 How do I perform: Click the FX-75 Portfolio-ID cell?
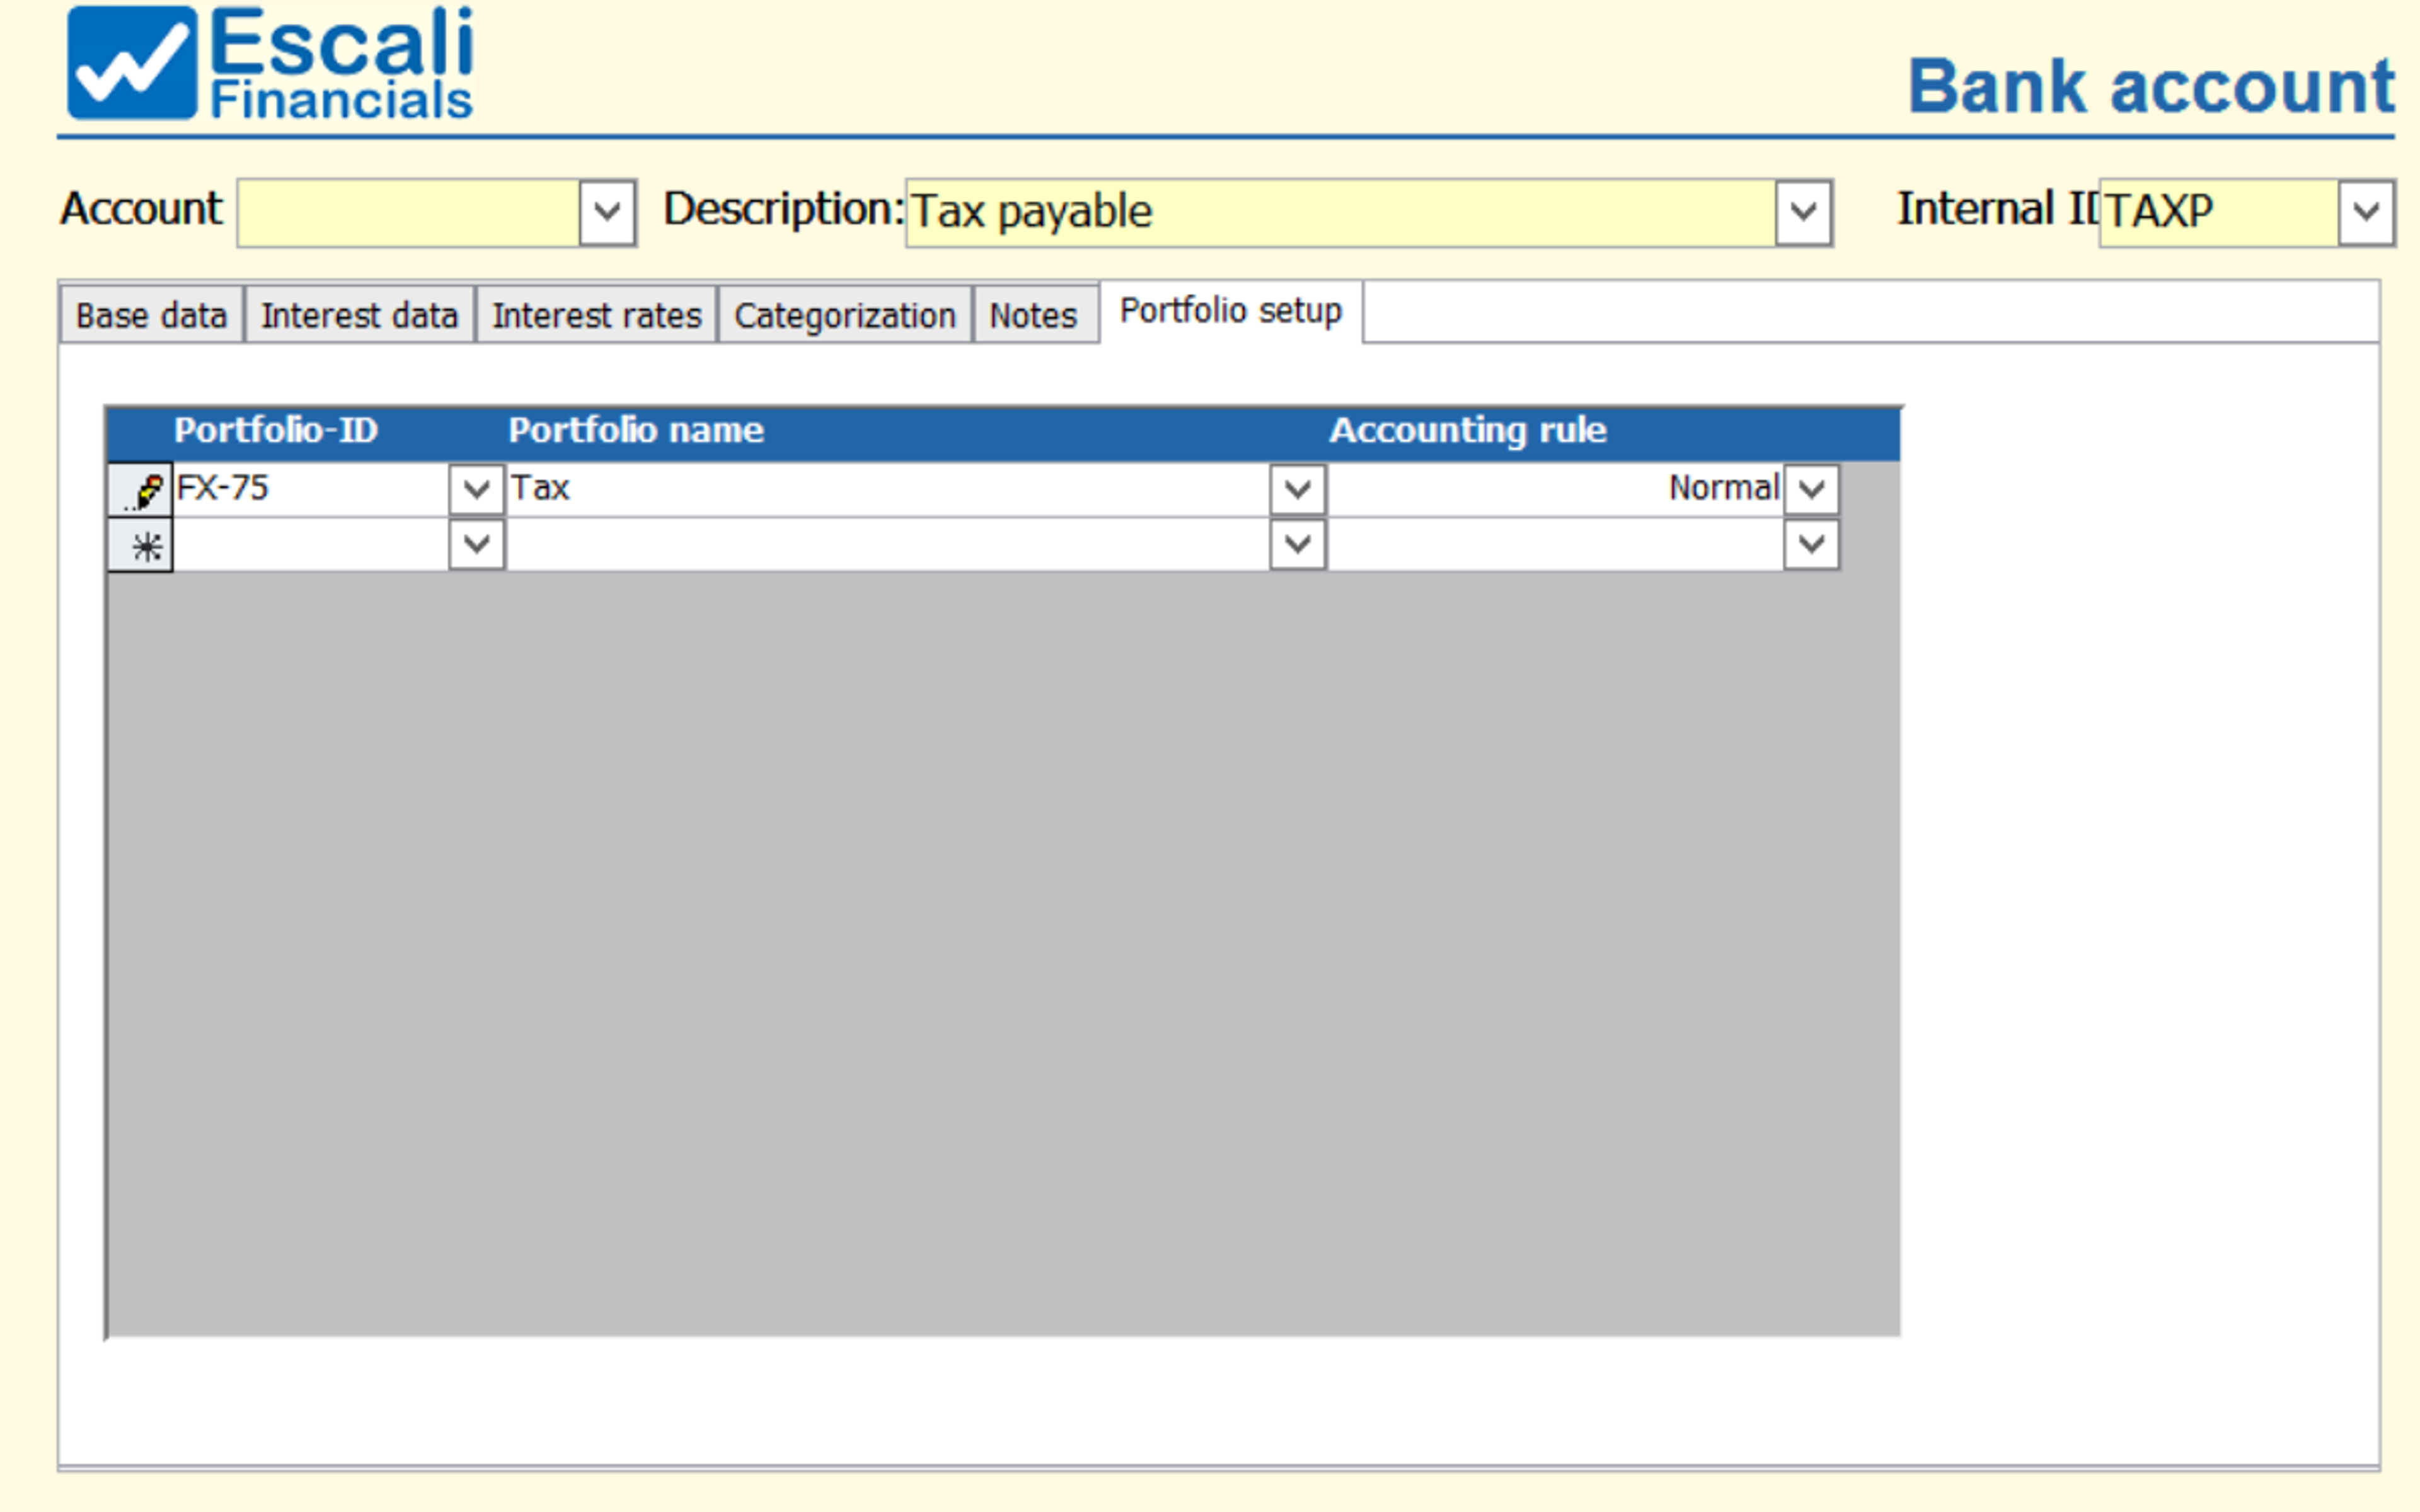(310, 490)
